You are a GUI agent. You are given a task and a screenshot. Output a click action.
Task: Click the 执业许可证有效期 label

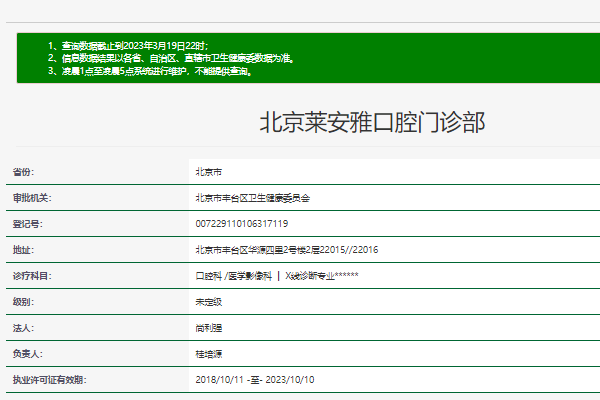coord(50,380)
